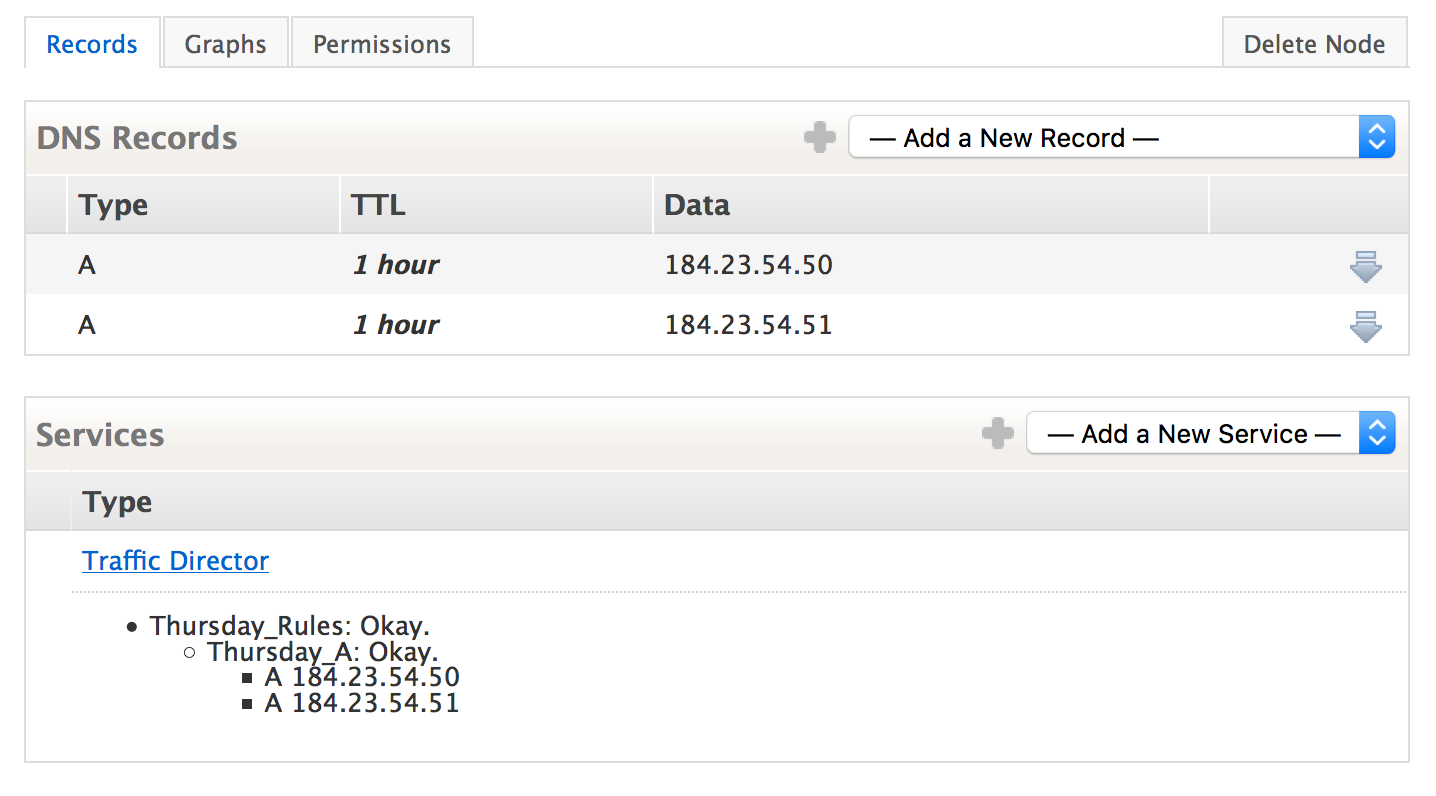Click the Data column header
Image resolution: width=1436 pixels, height=796 pixels.
tap(697, 205)
